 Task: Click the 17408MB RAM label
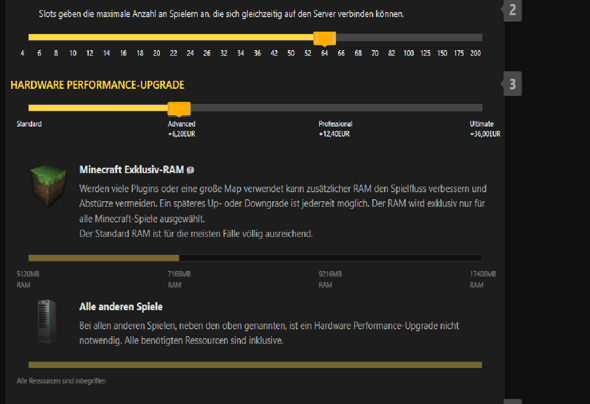click(483, 279)
